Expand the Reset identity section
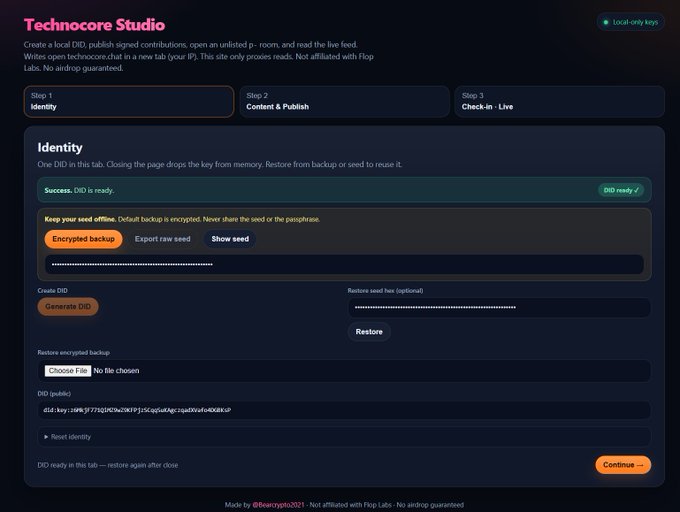680x512 pixels. tap(344, 437)
